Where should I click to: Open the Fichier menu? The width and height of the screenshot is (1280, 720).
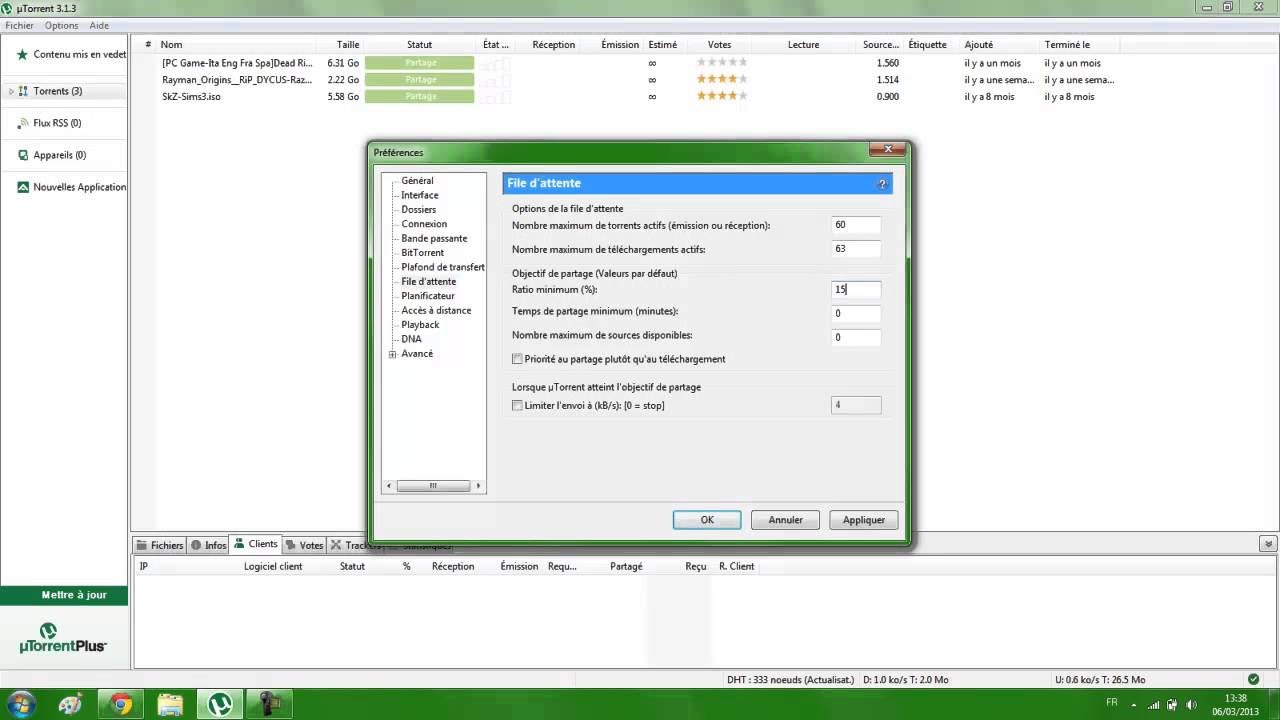point(19,25)
